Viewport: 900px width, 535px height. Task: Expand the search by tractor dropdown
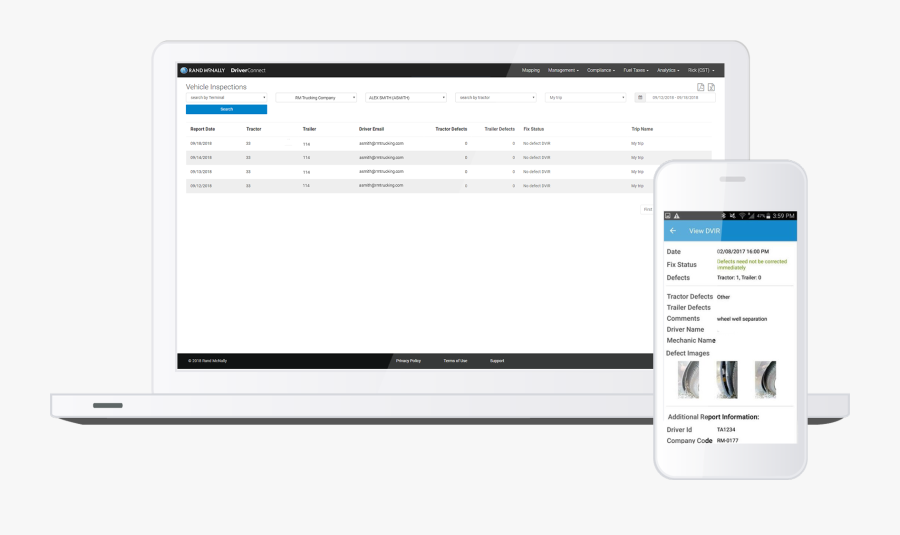(x=495, y=98)
